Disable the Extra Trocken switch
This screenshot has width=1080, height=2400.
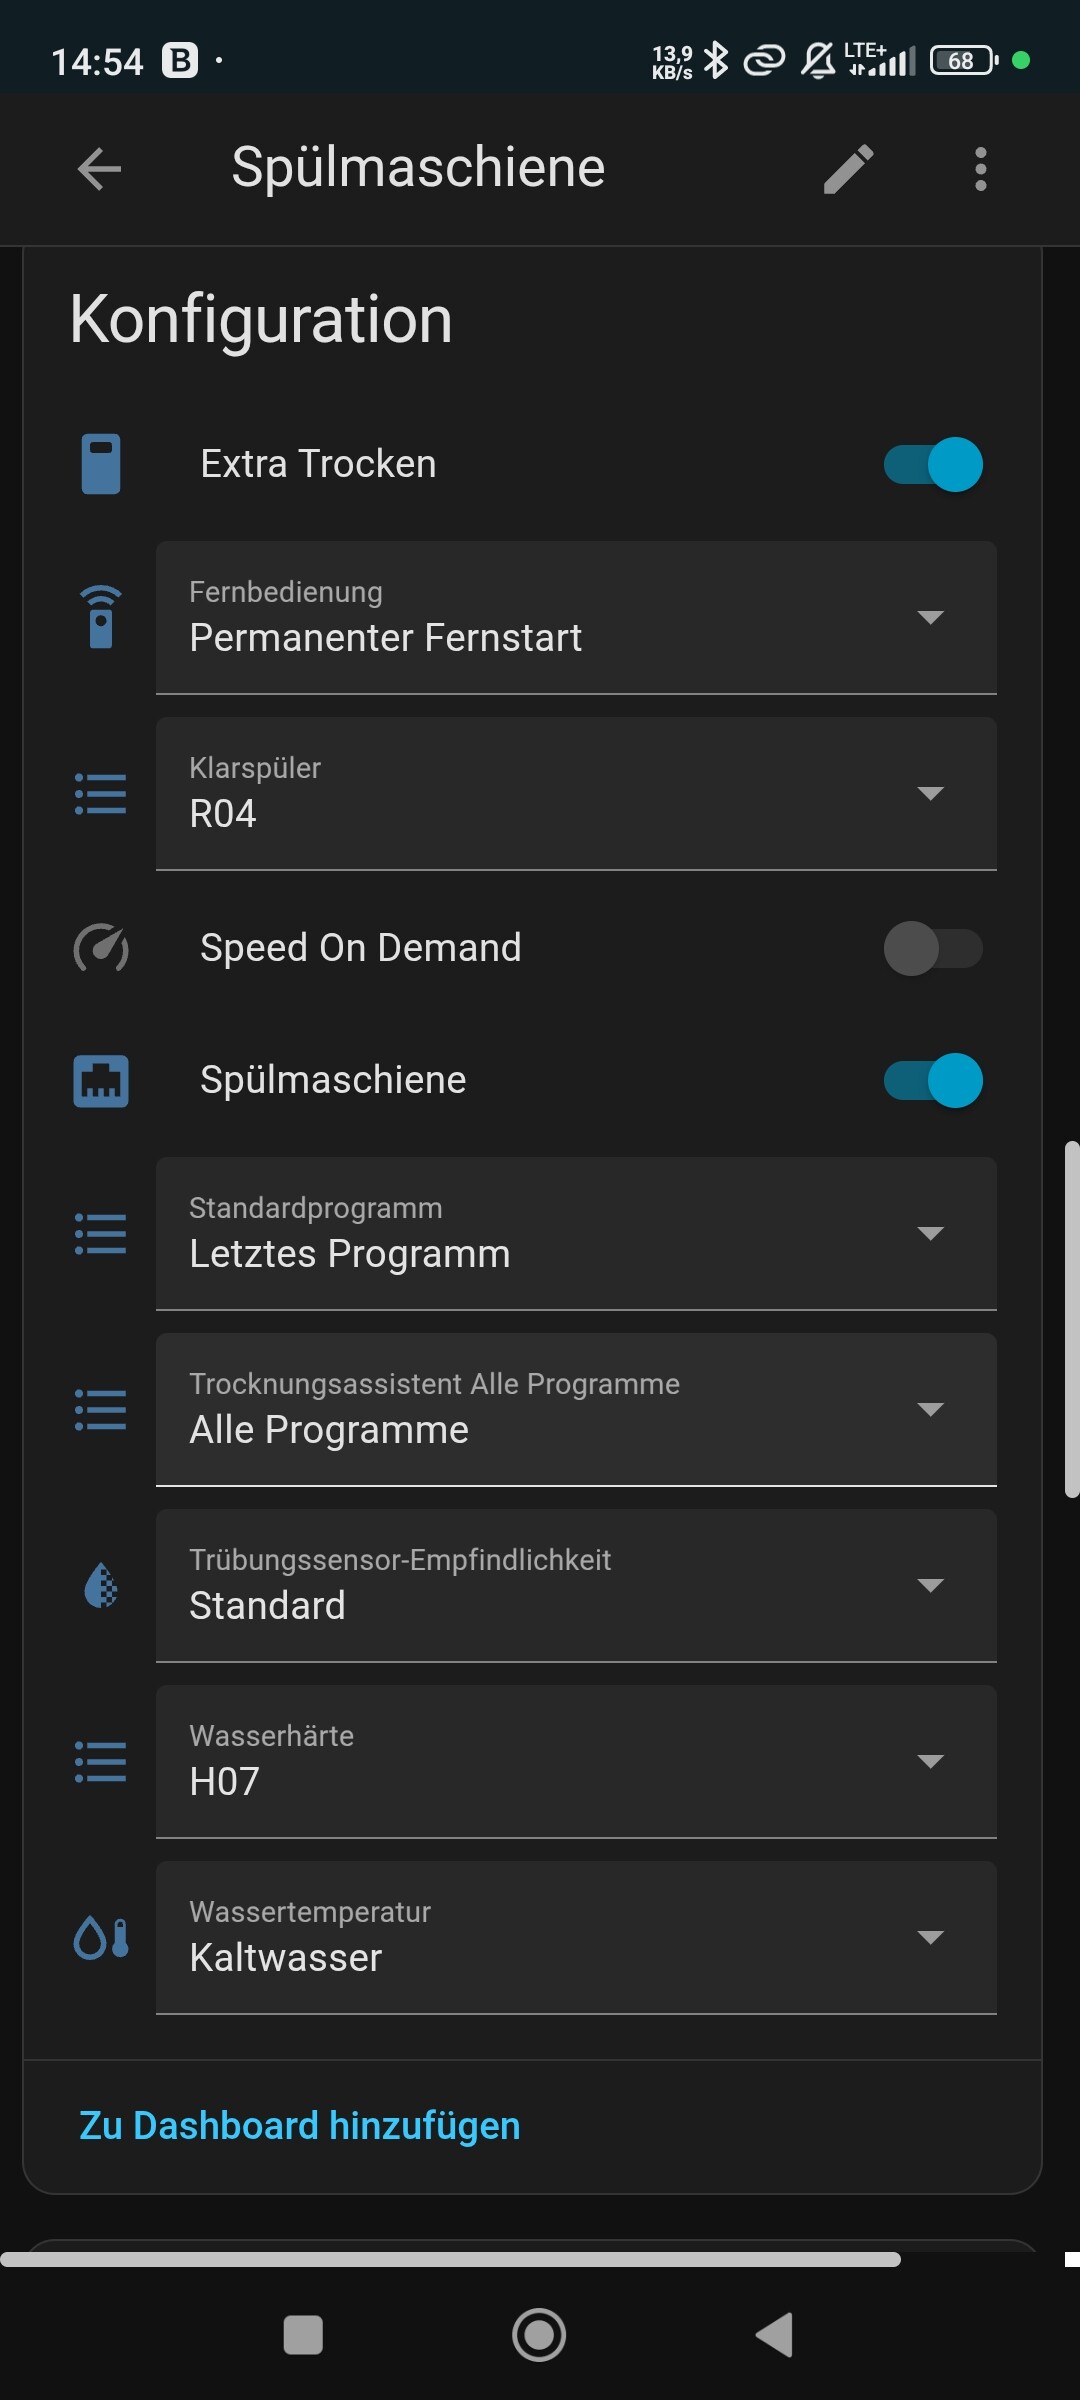933,465
